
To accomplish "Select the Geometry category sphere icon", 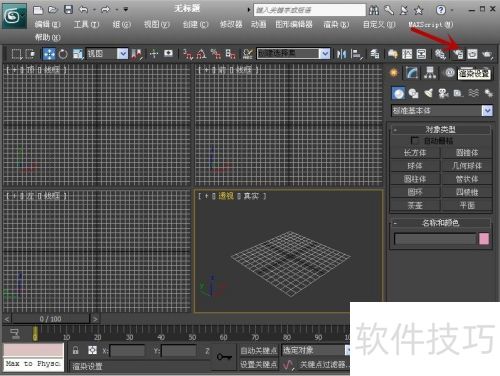I will point(398,93).
